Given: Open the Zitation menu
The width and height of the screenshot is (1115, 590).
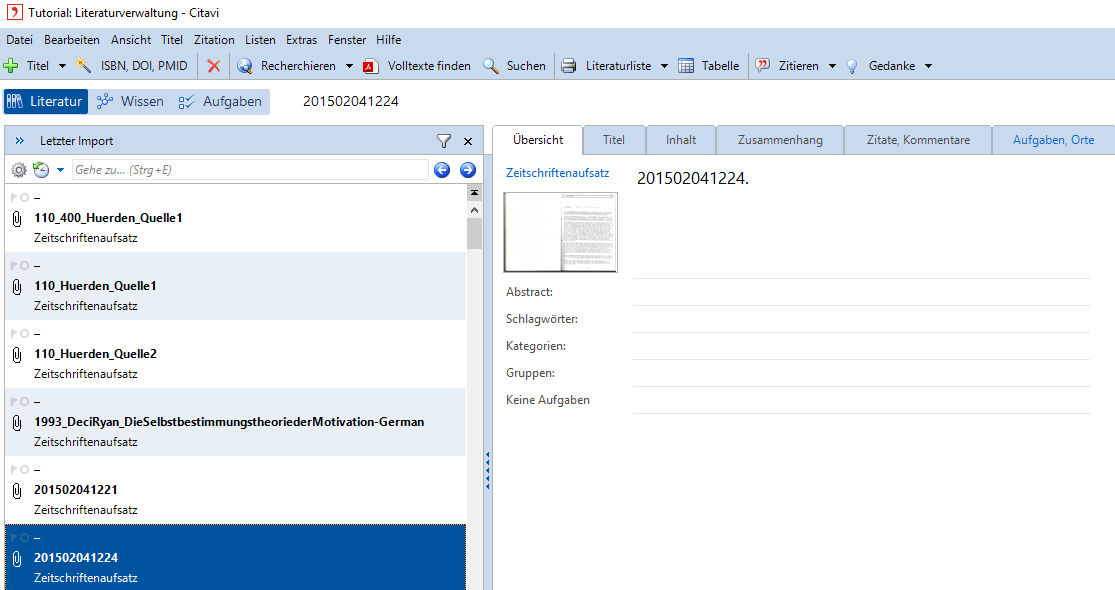Looking at the screenshot, I should pos(214,40).
